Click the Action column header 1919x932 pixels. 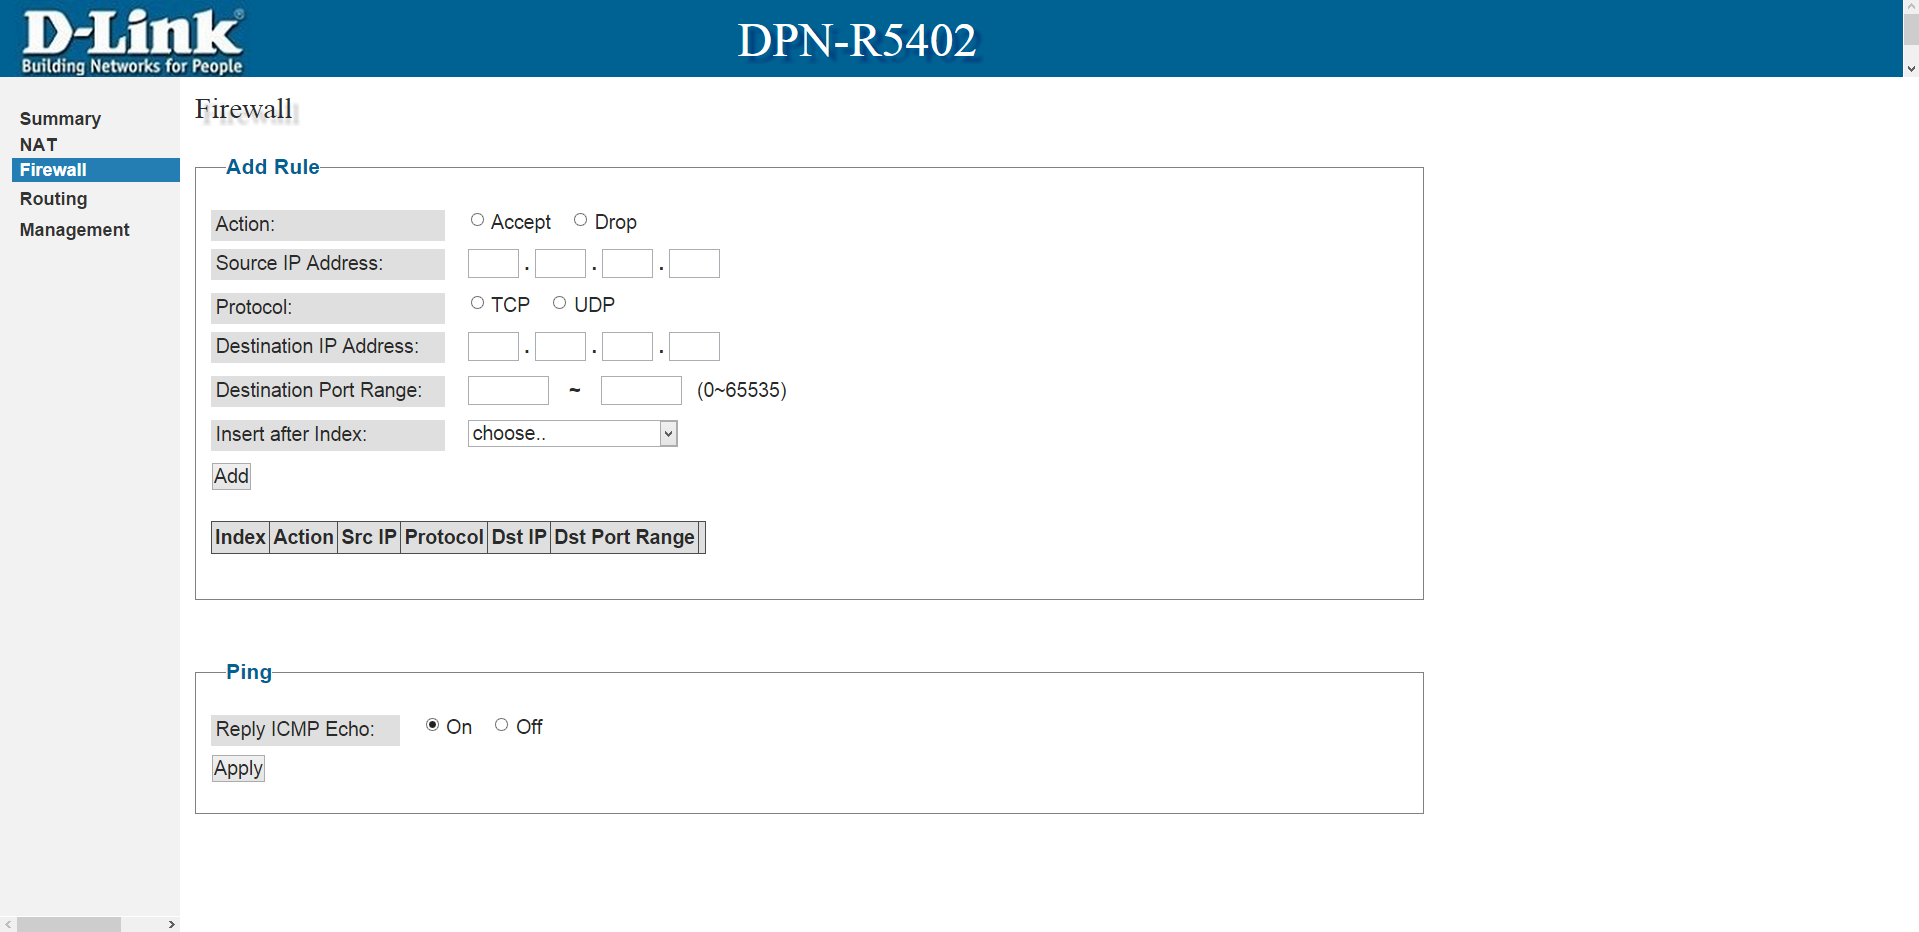pos(303,537)
